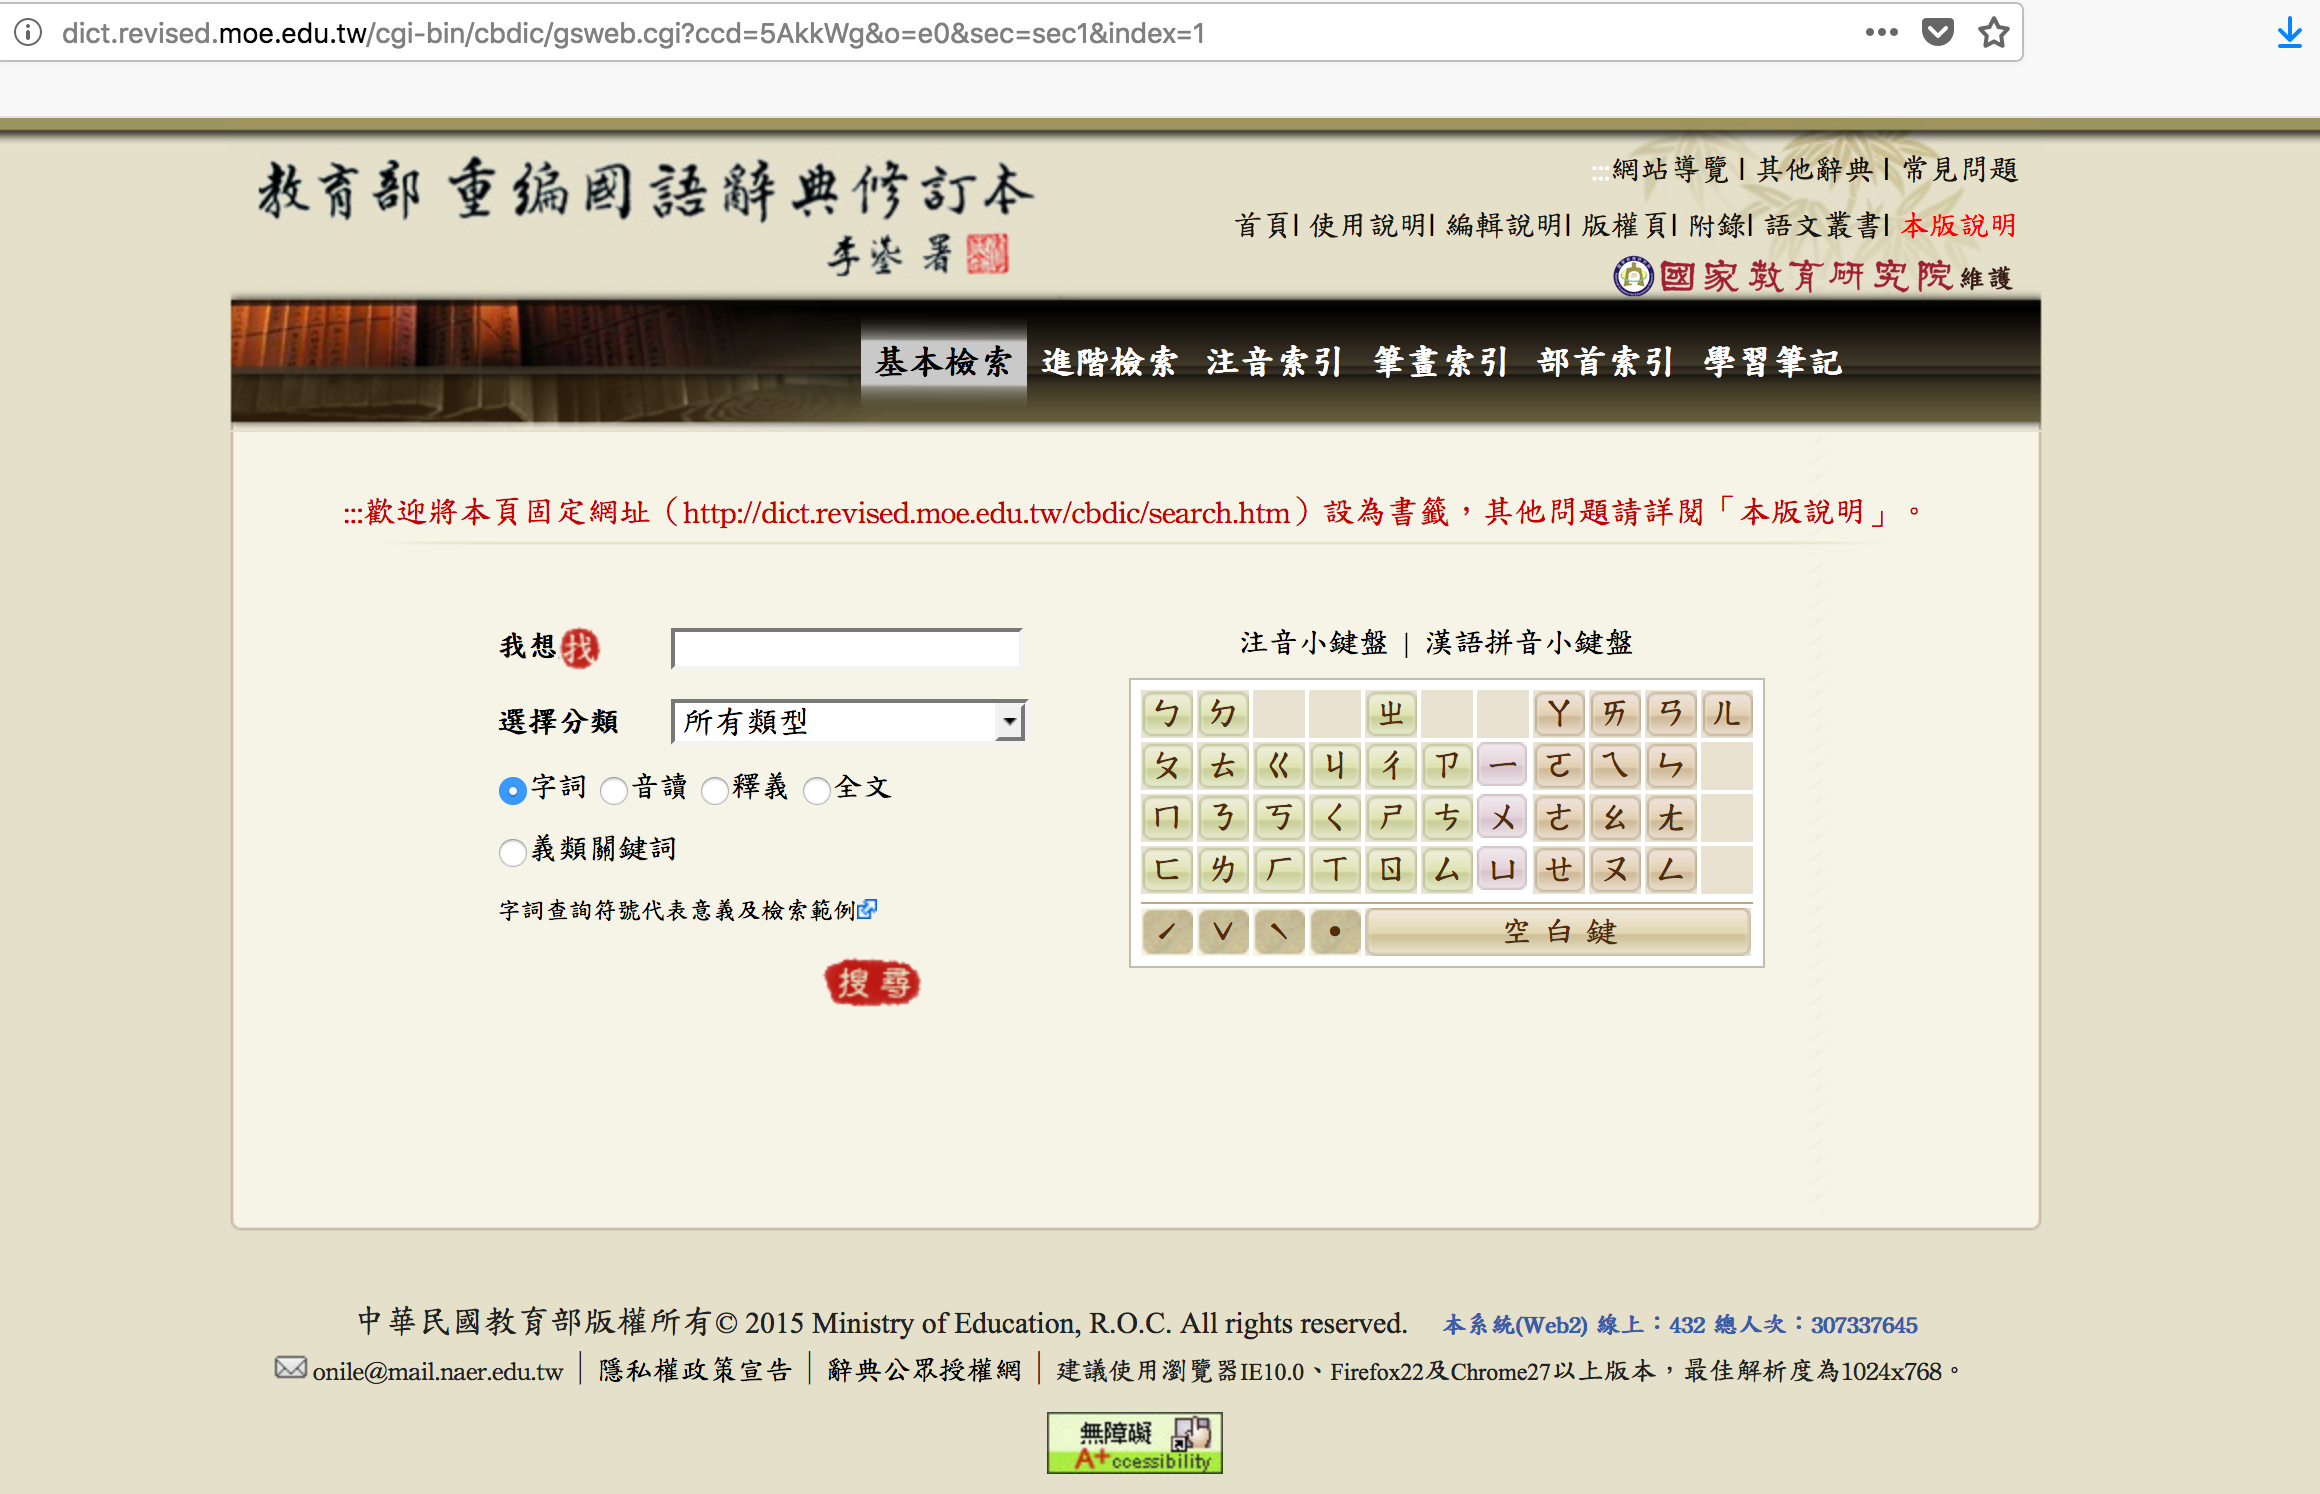Open the 附錄 link
2320x1494 pixels.
click(1717, 226)
